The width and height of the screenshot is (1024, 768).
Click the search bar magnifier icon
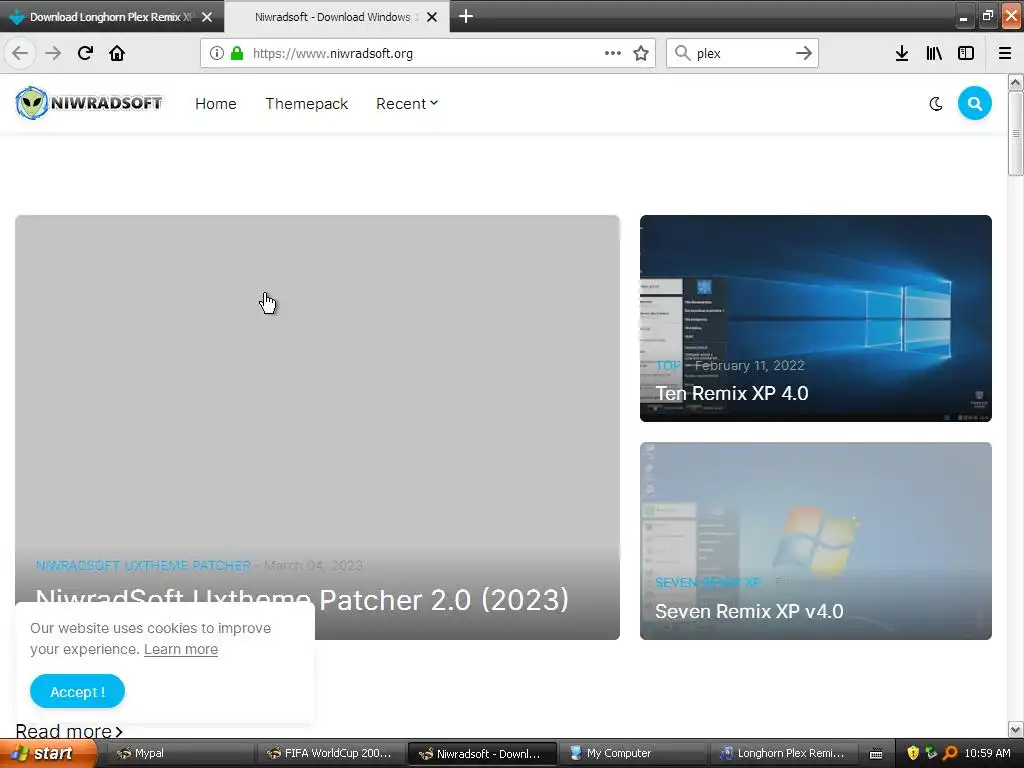click(x=682, y=53)
